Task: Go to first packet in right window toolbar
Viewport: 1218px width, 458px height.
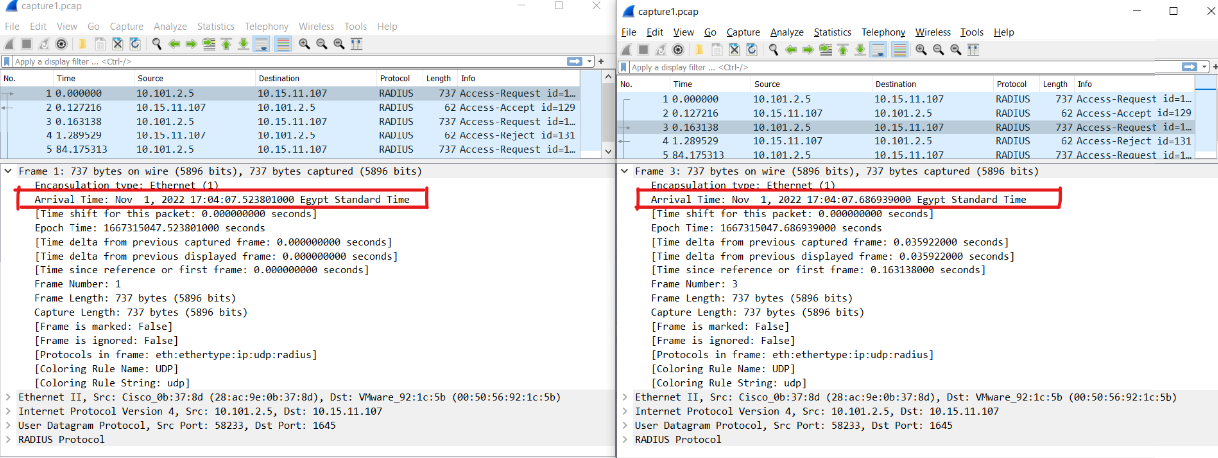Action: (x=842, y=50)
